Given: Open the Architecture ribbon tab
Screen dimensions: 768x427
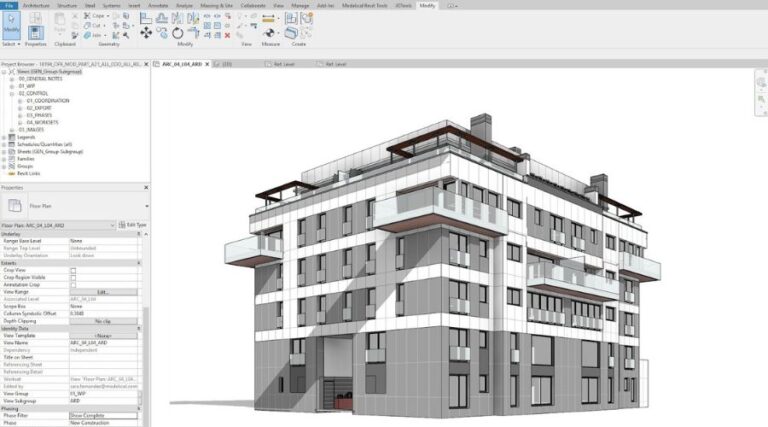Looking at the screenshot, I should coord(36,5).
